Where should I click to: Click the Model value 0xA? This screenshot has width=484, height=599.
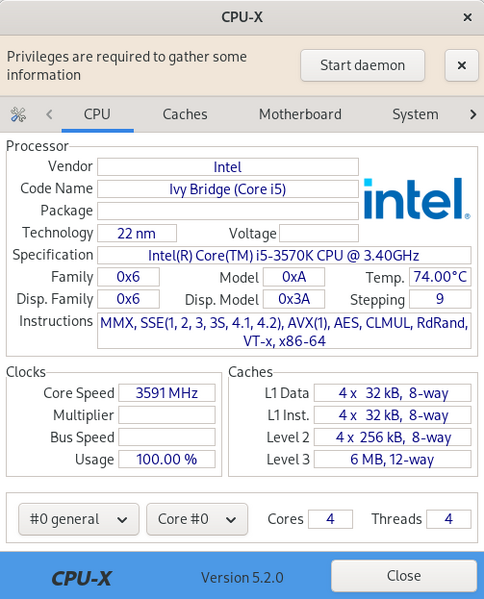click(x=294, y=277)
